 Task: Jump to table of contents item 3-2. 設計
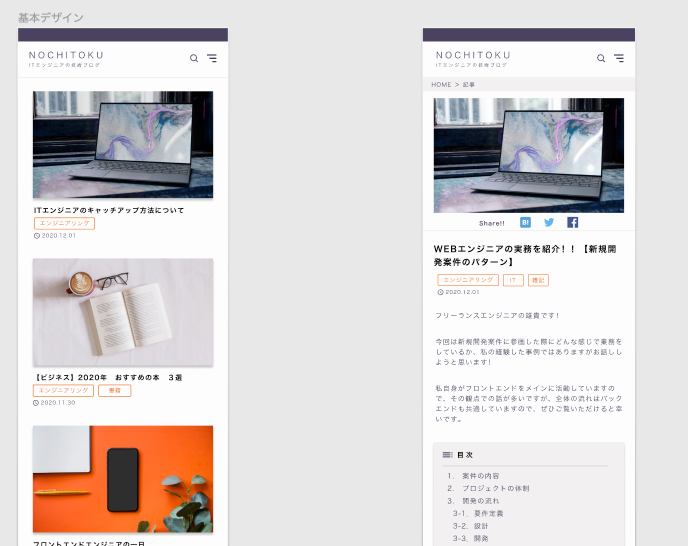tap(470, 526)
